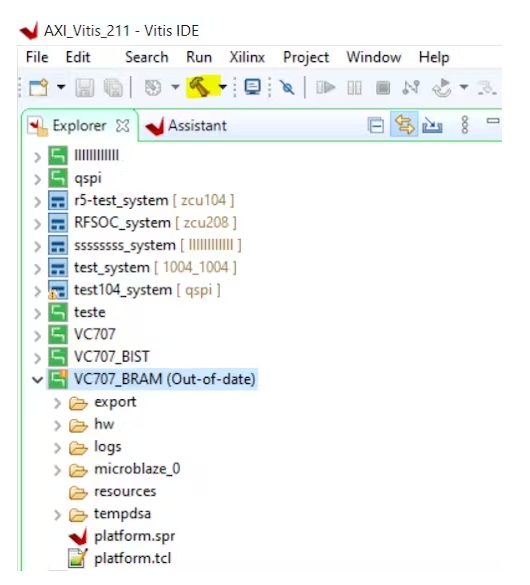Click the Import icon in Explorer toolbar
This screenshot has width=530, height=585.
tap(432, 125)
